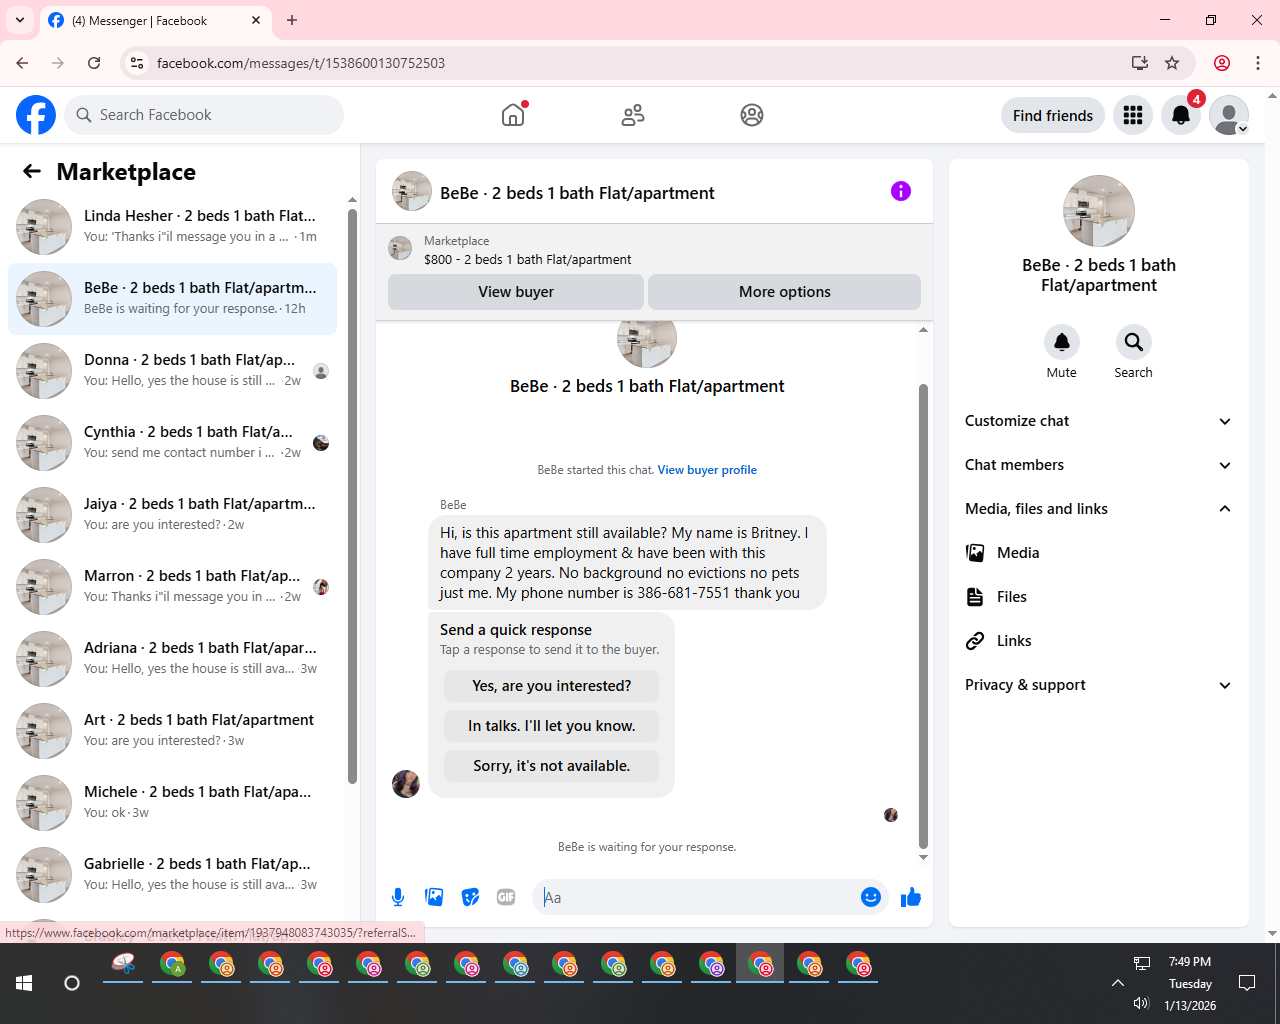The image size is (1280, 1024).
Task: Go to the Home feed icon
Action: [x=513, y=115]
